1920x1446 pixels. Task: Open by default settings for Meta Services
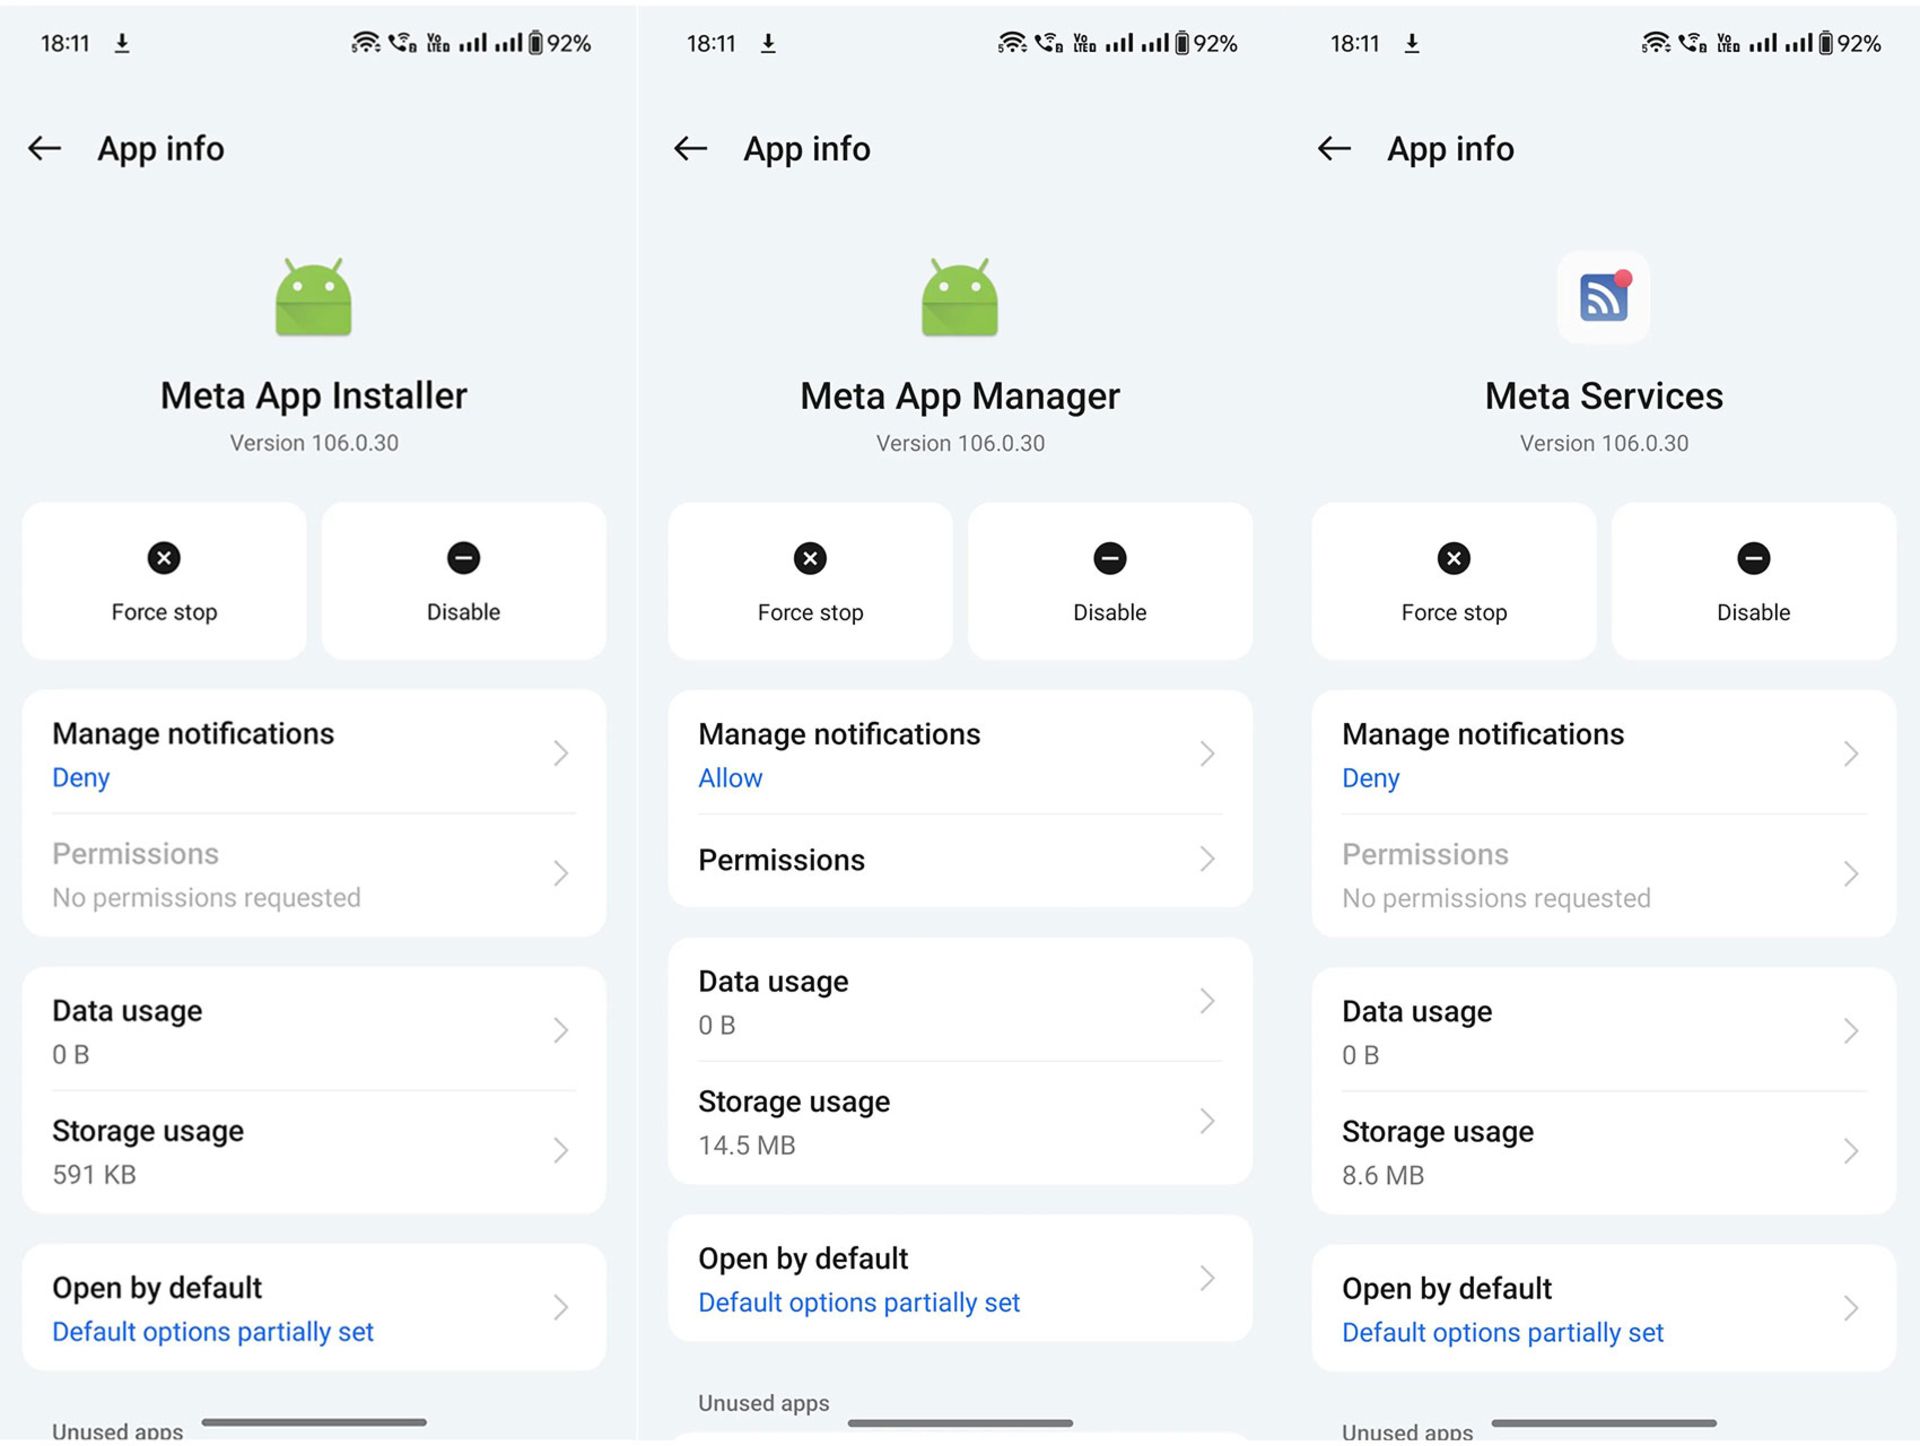(x=1604, y=1308)
